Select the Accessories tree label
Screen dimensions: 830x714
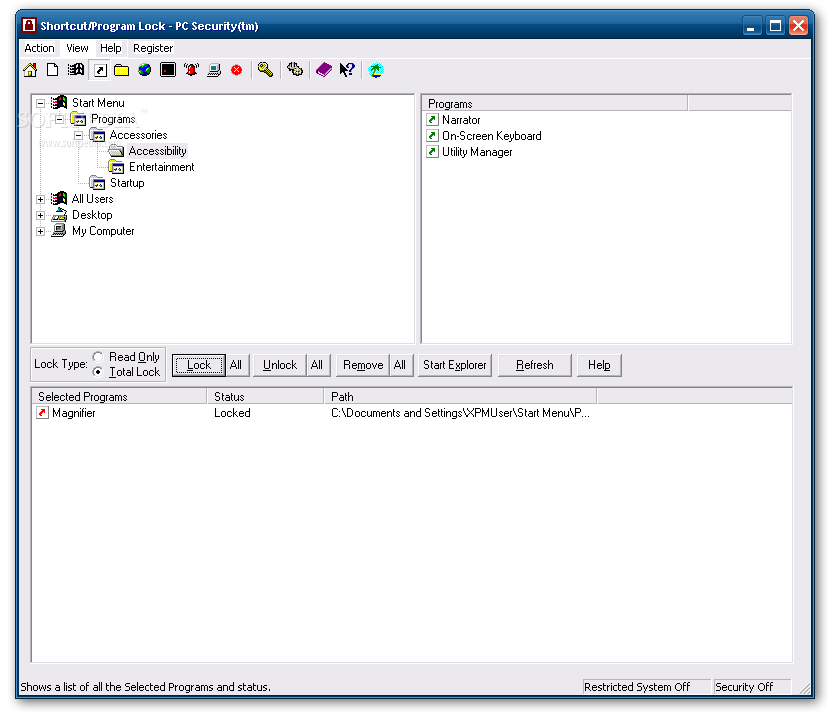tap(138, 135)
